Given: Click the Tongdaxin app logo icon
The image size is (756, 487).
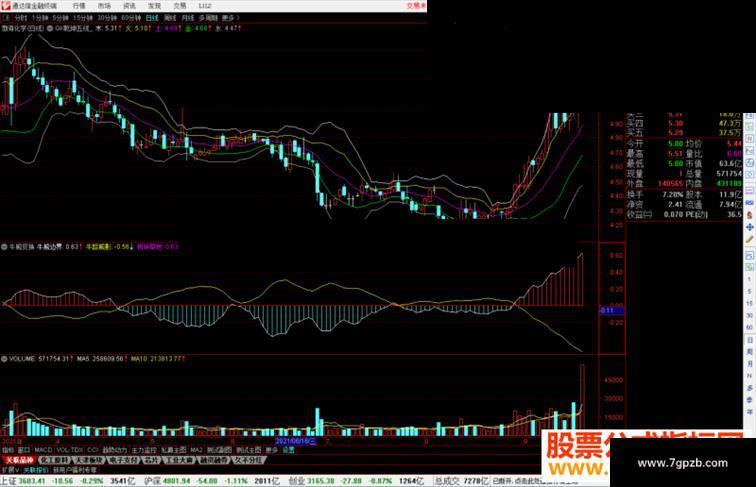Looking at the screenshot, I should tap(5, 5).
